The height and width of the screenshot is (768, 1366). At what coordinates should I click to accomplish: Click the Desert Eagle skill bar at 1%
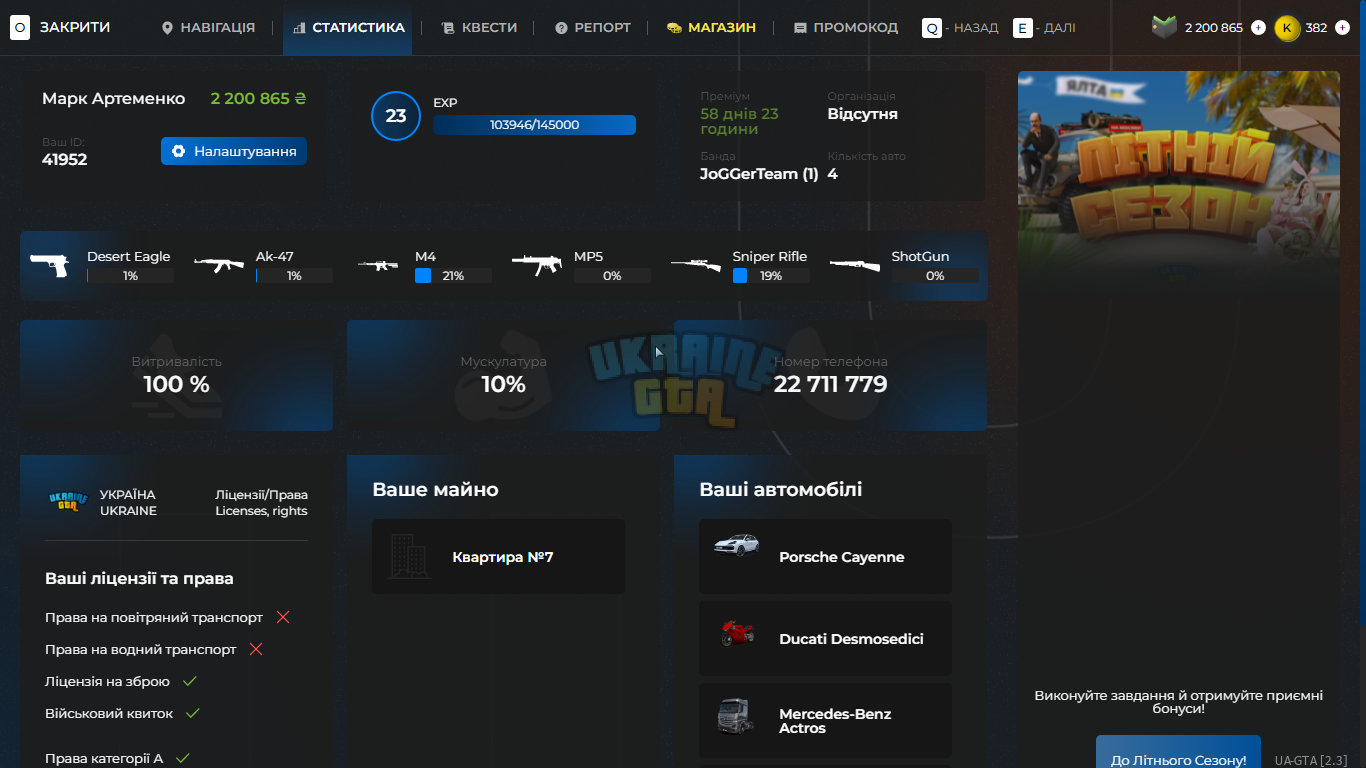click(130, 276)
